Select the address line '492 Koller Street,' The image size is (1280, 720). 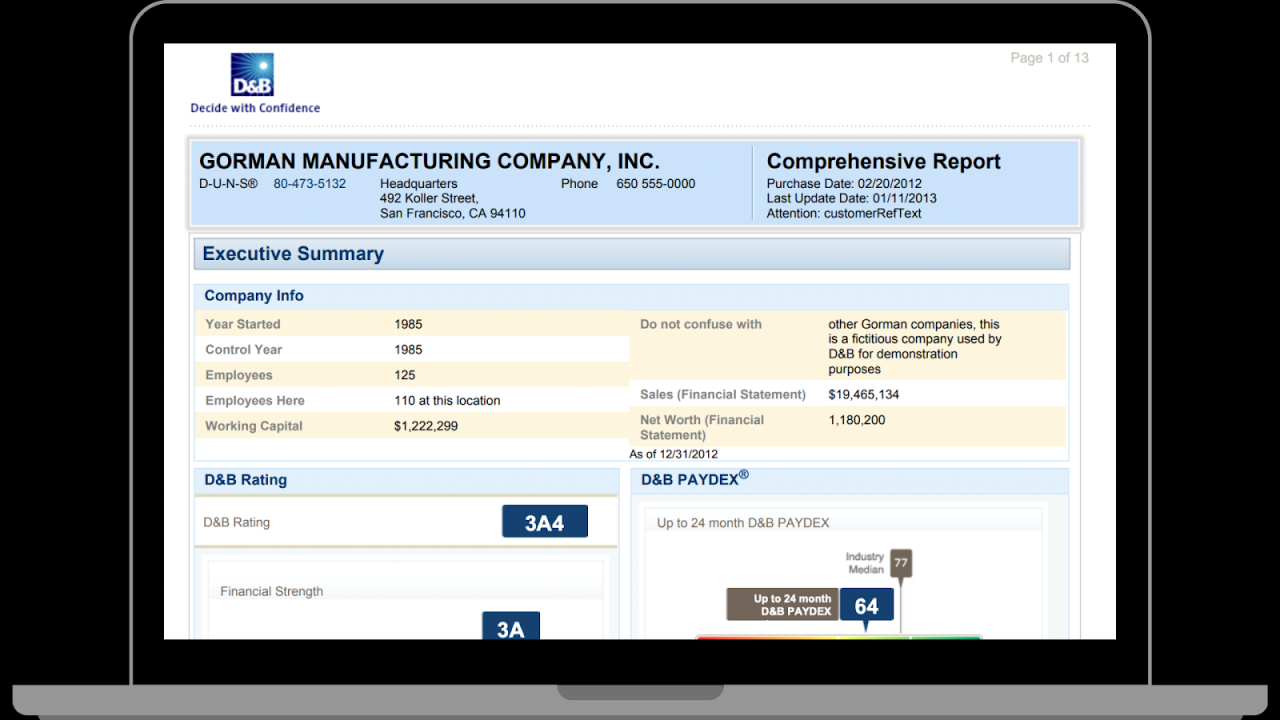click(x=429, y=199)
